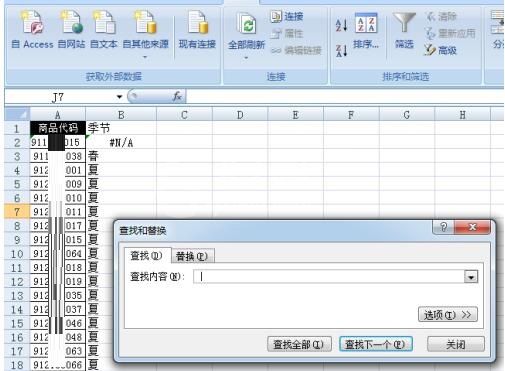The height and width of the screenshot is (371, 505).
Task: Open 高级 advanced filter
Action: [440, 50]
